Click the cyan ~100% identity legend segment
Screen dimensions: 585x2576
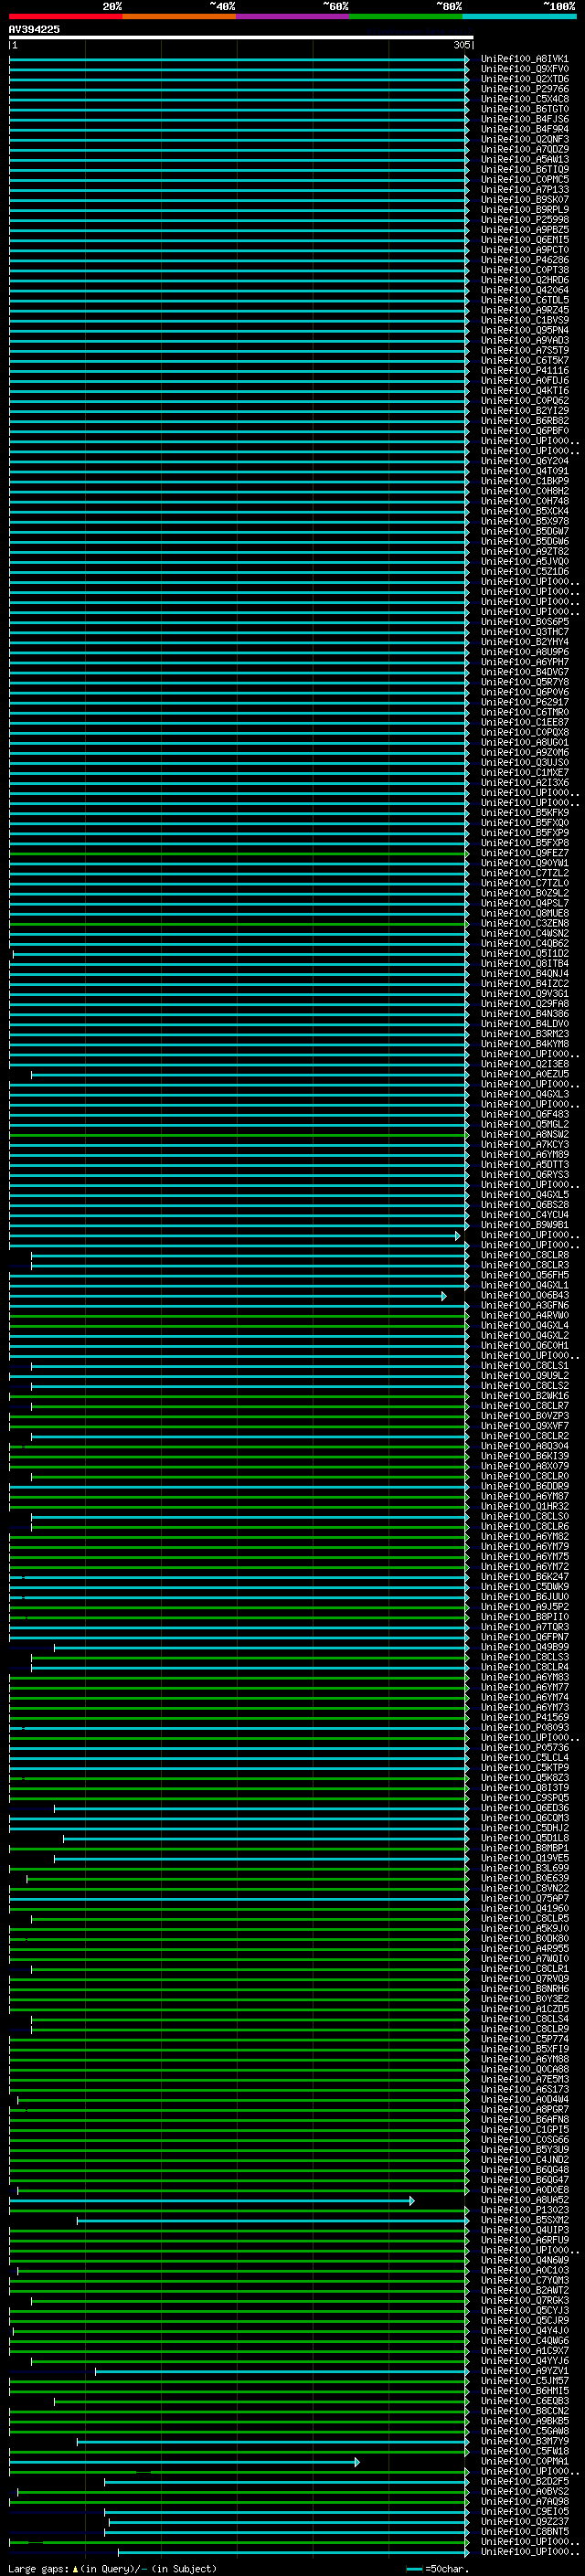(x=519, y=16)
